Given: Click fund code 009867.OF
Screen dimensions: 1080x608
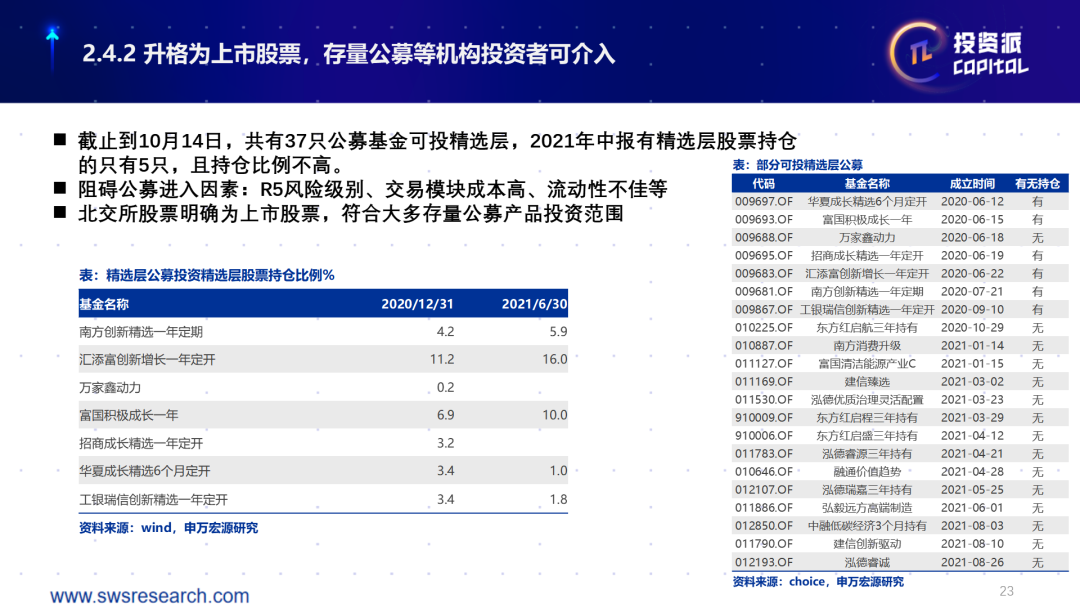Looking at the screenshot, I should 763,310.
